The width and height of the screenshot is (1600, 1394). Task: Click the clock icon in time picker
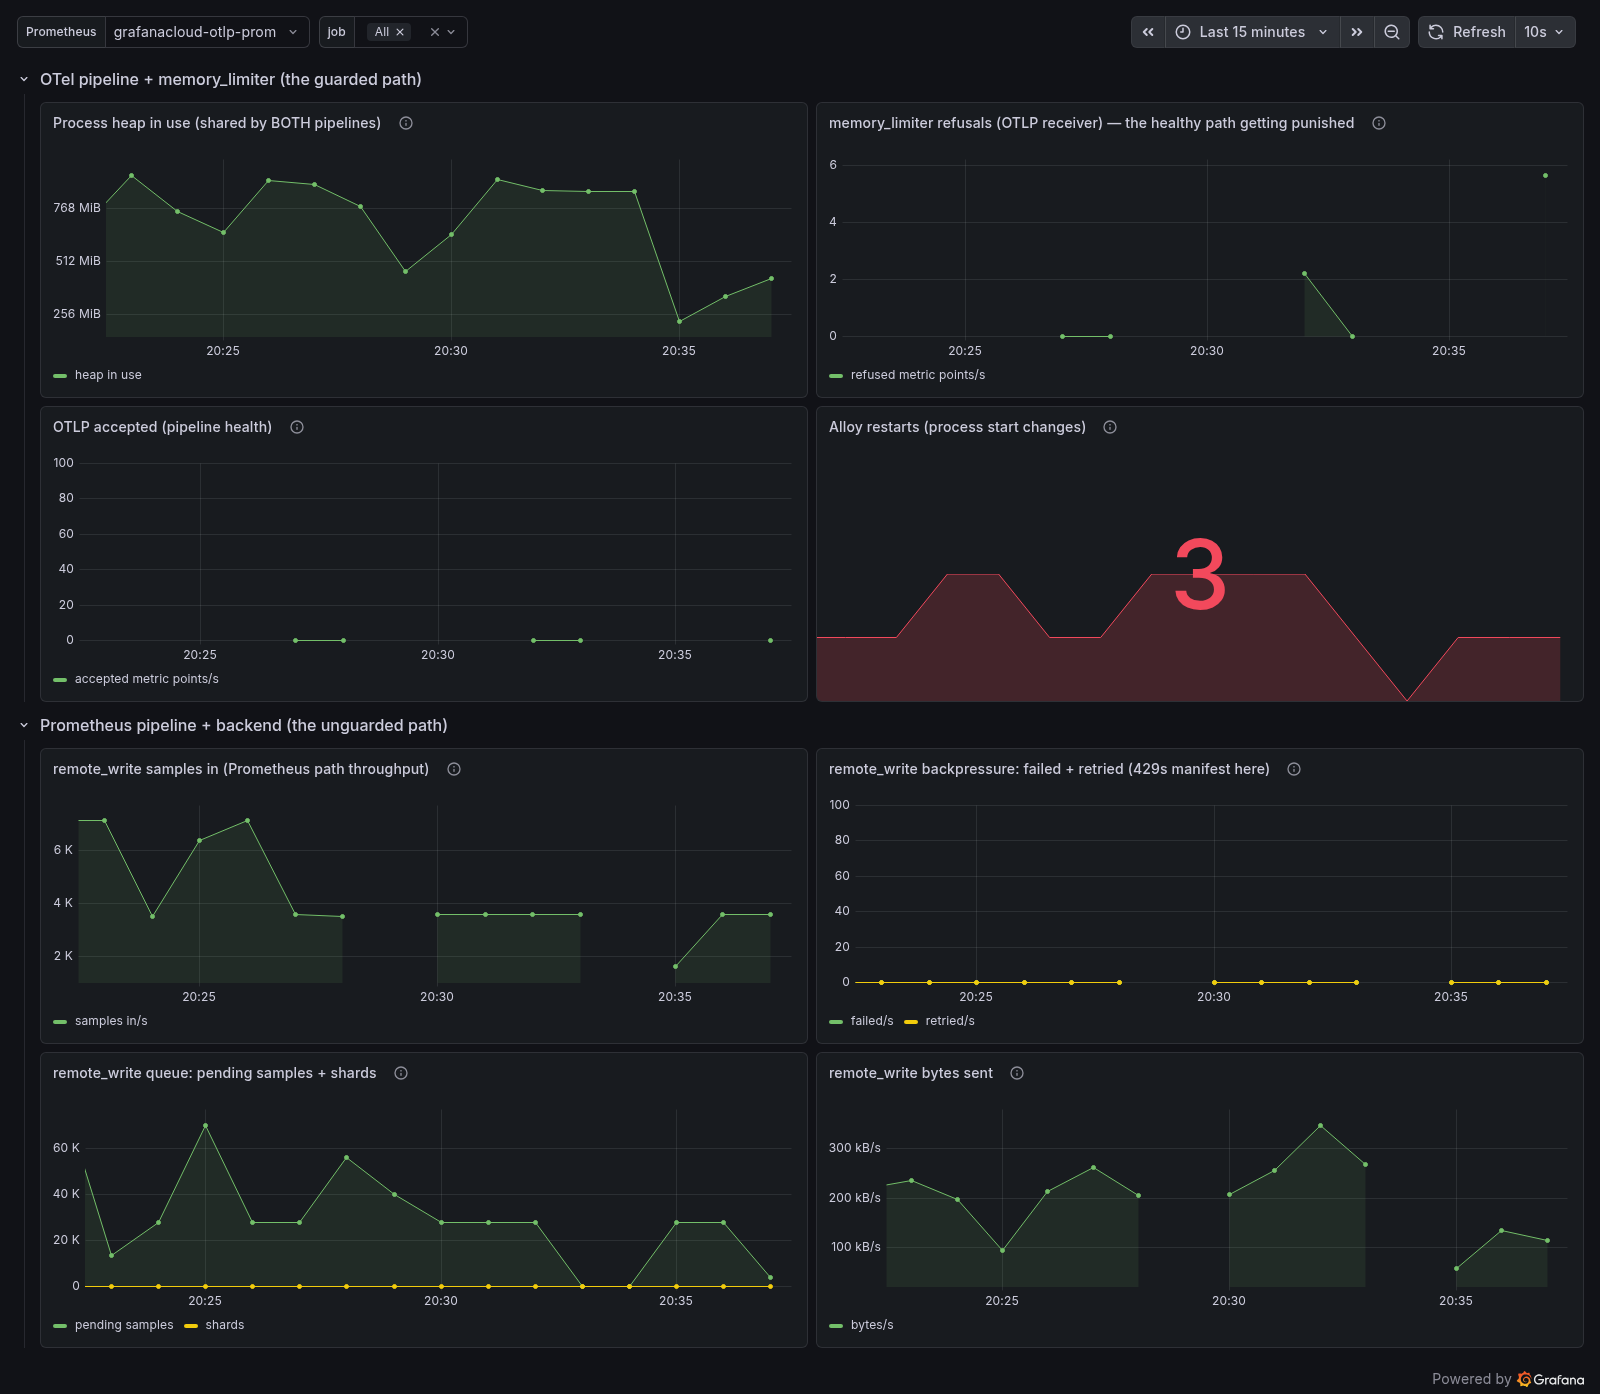1183,32
